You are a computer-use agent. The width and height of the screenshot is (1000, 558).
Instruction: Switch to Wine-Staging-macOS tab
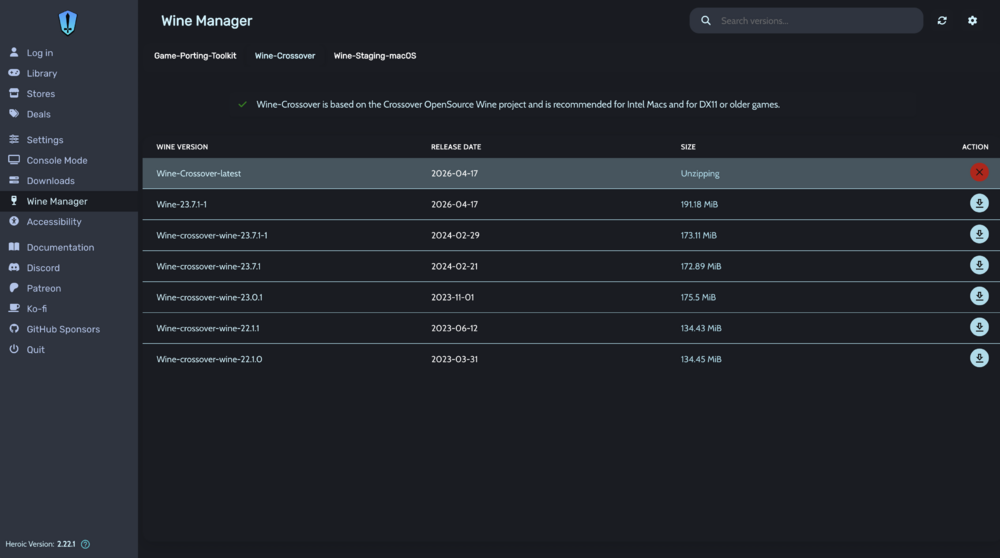point(375,55)
